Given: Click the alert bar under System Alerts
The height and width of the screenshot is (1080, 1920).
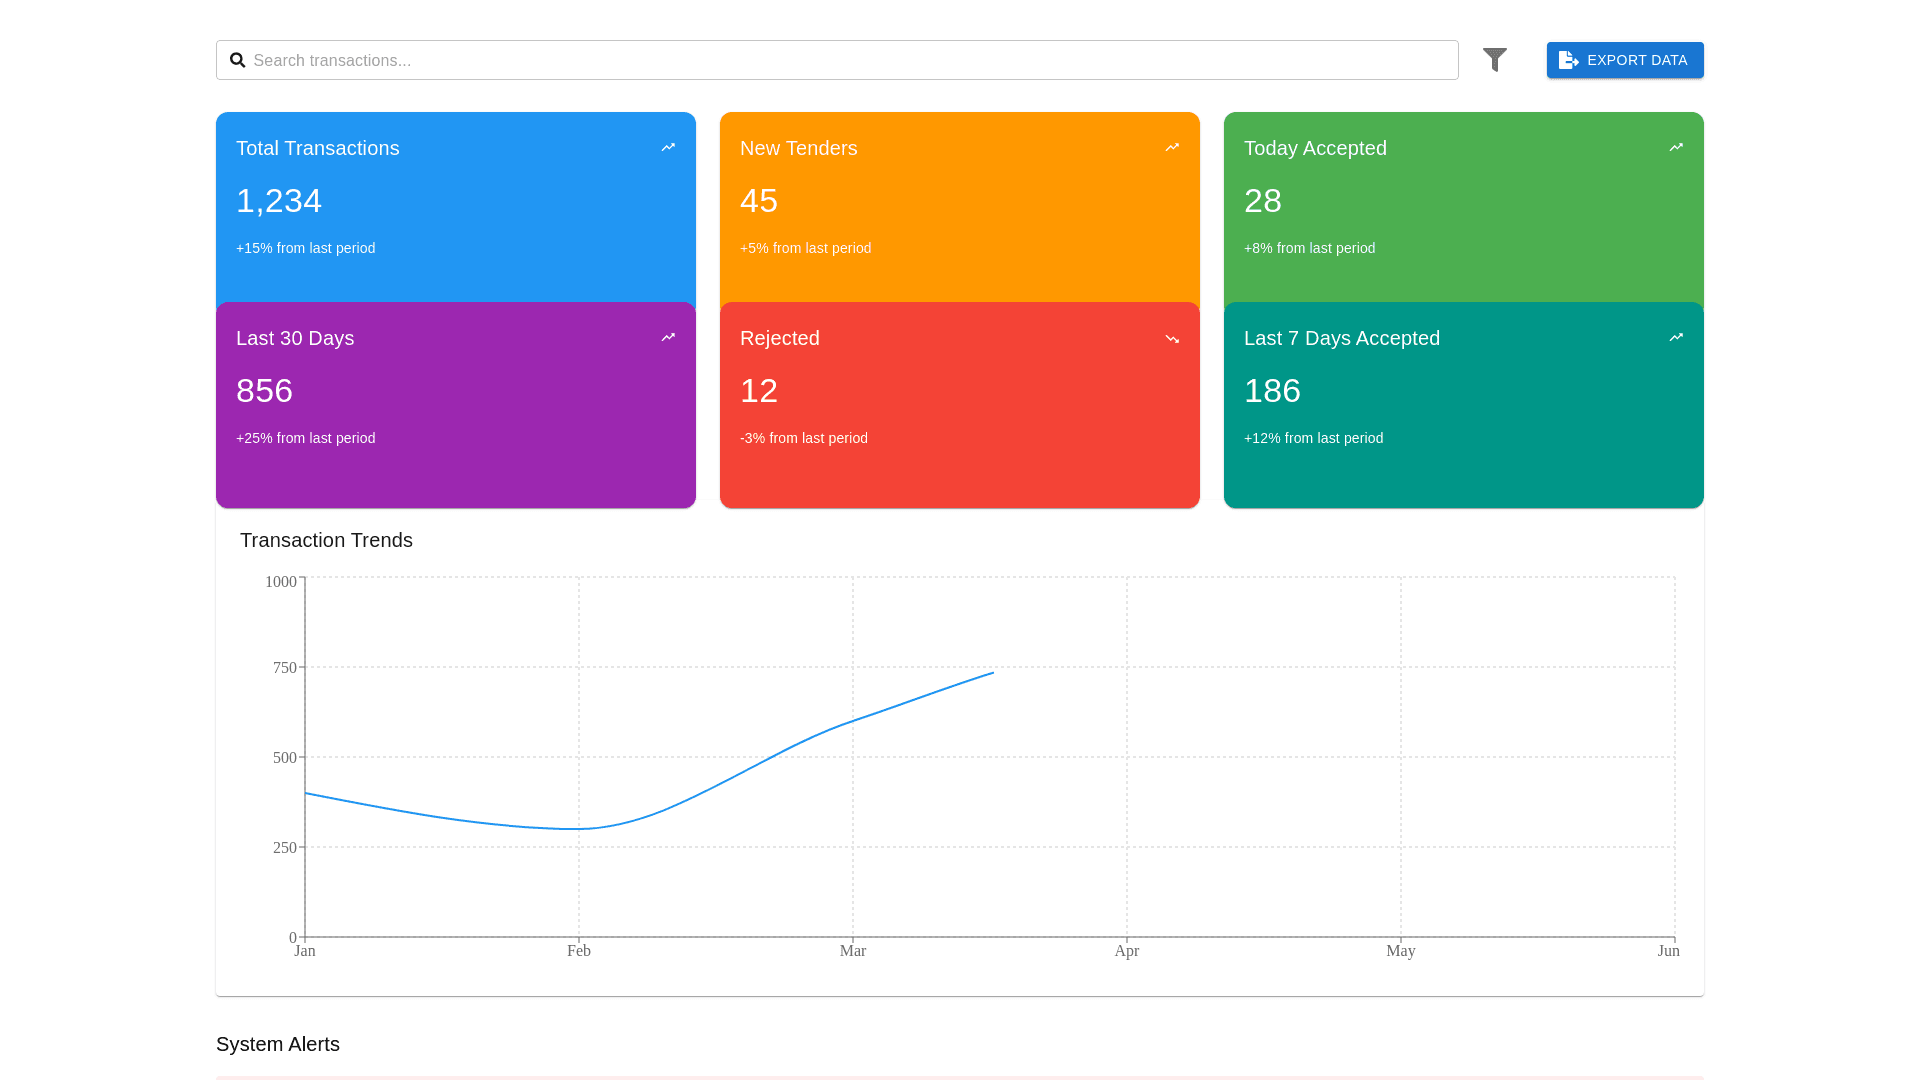Looking at the screenshot, I should pos(959,1078).
